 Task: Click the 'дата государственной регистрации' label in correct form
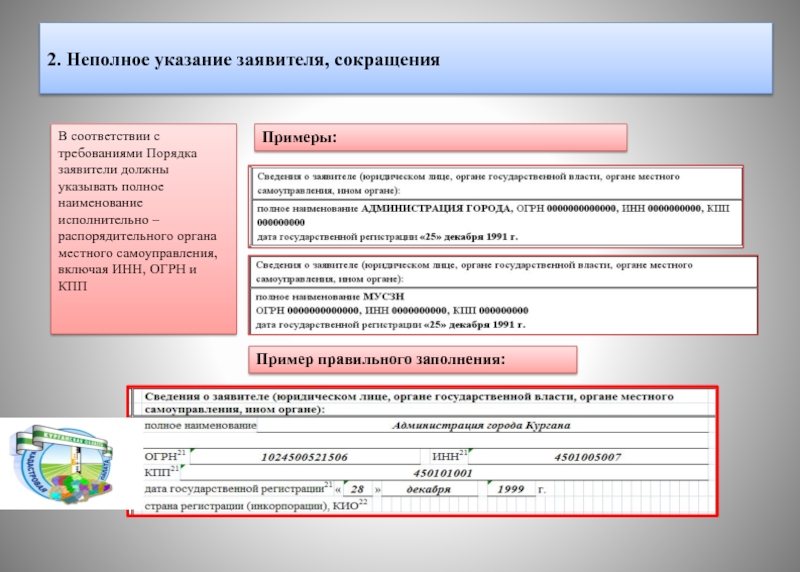coord(236,489)
